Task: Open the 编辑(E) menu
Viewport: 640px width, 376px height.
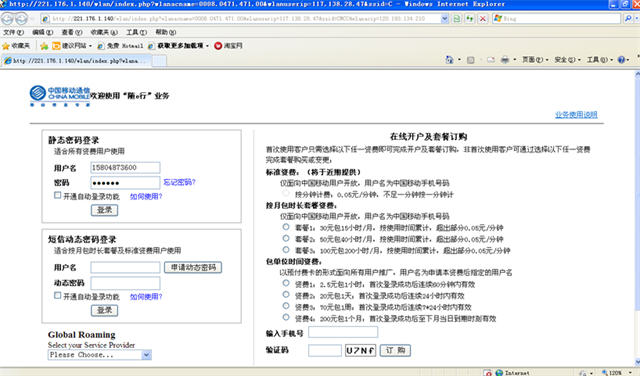Action: point(42,32)
